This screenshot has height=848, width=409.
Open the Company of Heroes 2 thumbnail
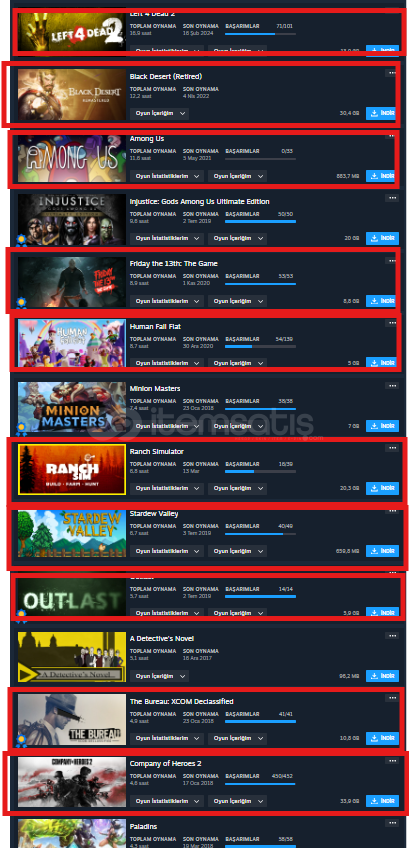(72, 783)
